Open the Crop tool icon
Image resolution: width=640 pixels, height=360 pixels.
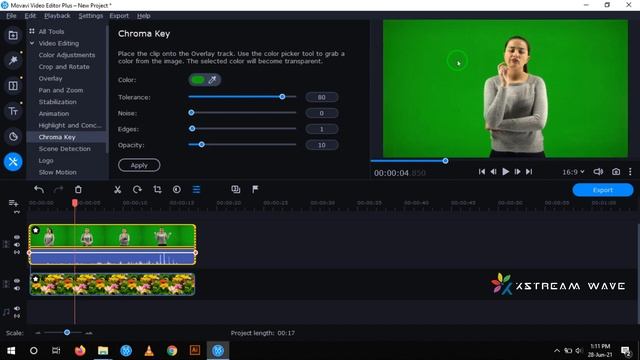tap(157, 189)
